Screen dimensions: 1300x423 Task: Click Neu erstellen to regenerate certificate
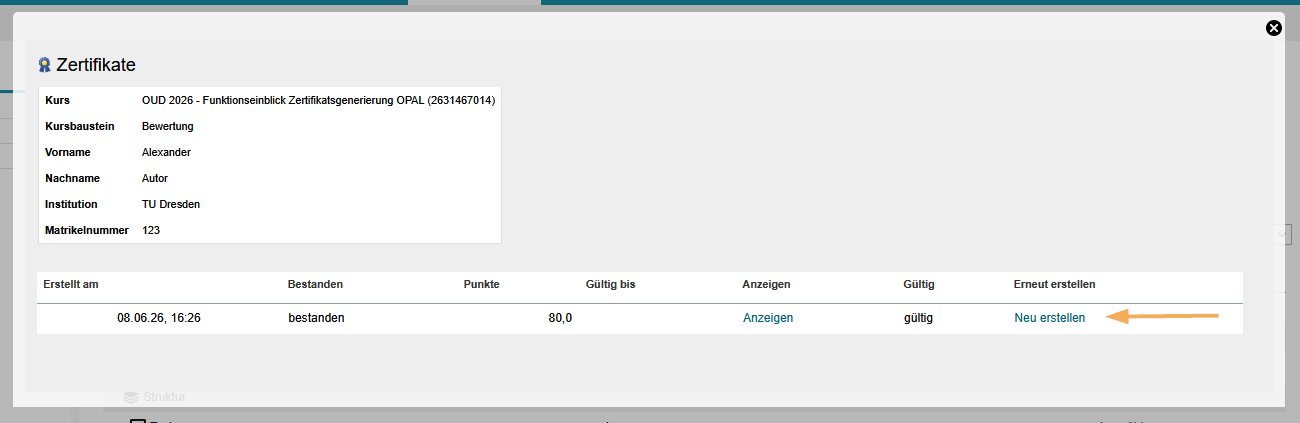click(1049, 318)
